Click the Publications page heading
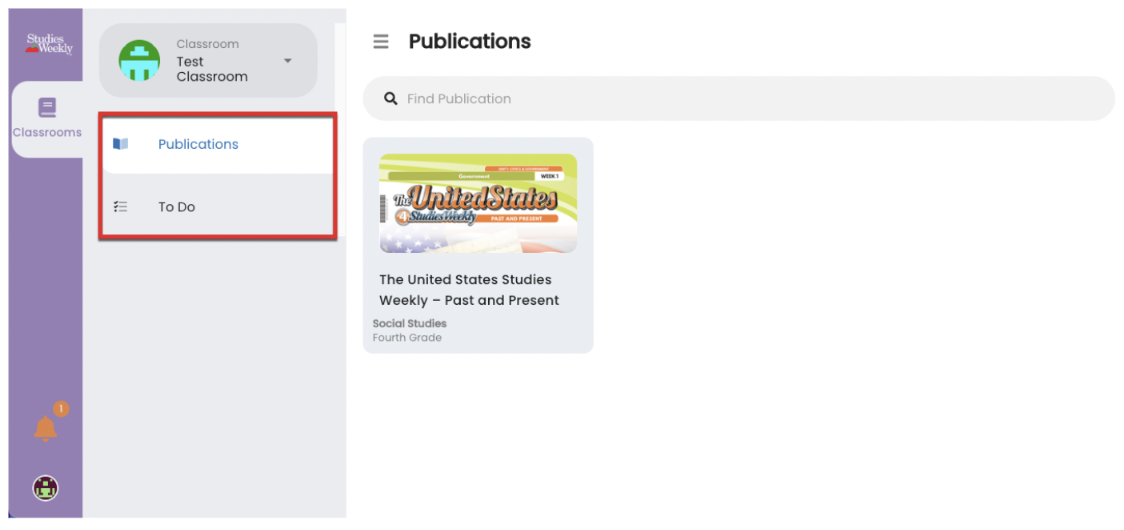The width and height of the screenshot is (1124, 530). pyautogui.click(x=470, y=42)
